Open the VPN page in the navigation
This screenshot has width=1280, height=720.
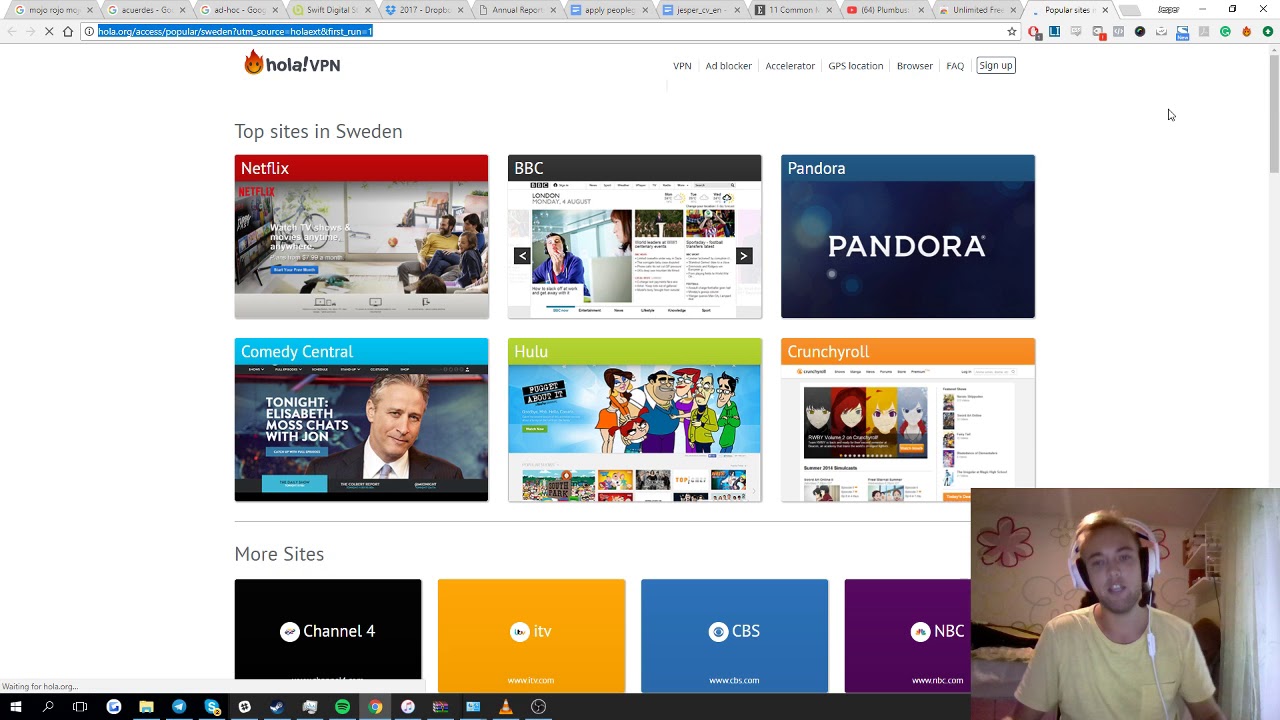point(682,66)
